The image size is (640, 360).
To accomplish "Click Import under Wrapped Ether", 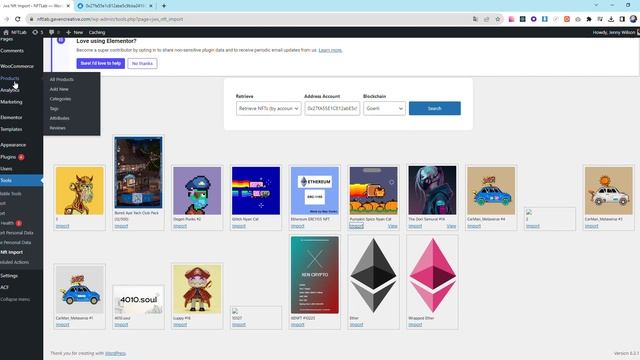I will click(415, 325).
